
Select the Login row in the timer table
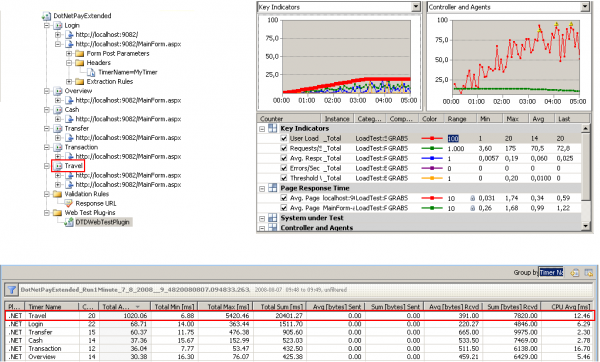(x=300, y=324)
